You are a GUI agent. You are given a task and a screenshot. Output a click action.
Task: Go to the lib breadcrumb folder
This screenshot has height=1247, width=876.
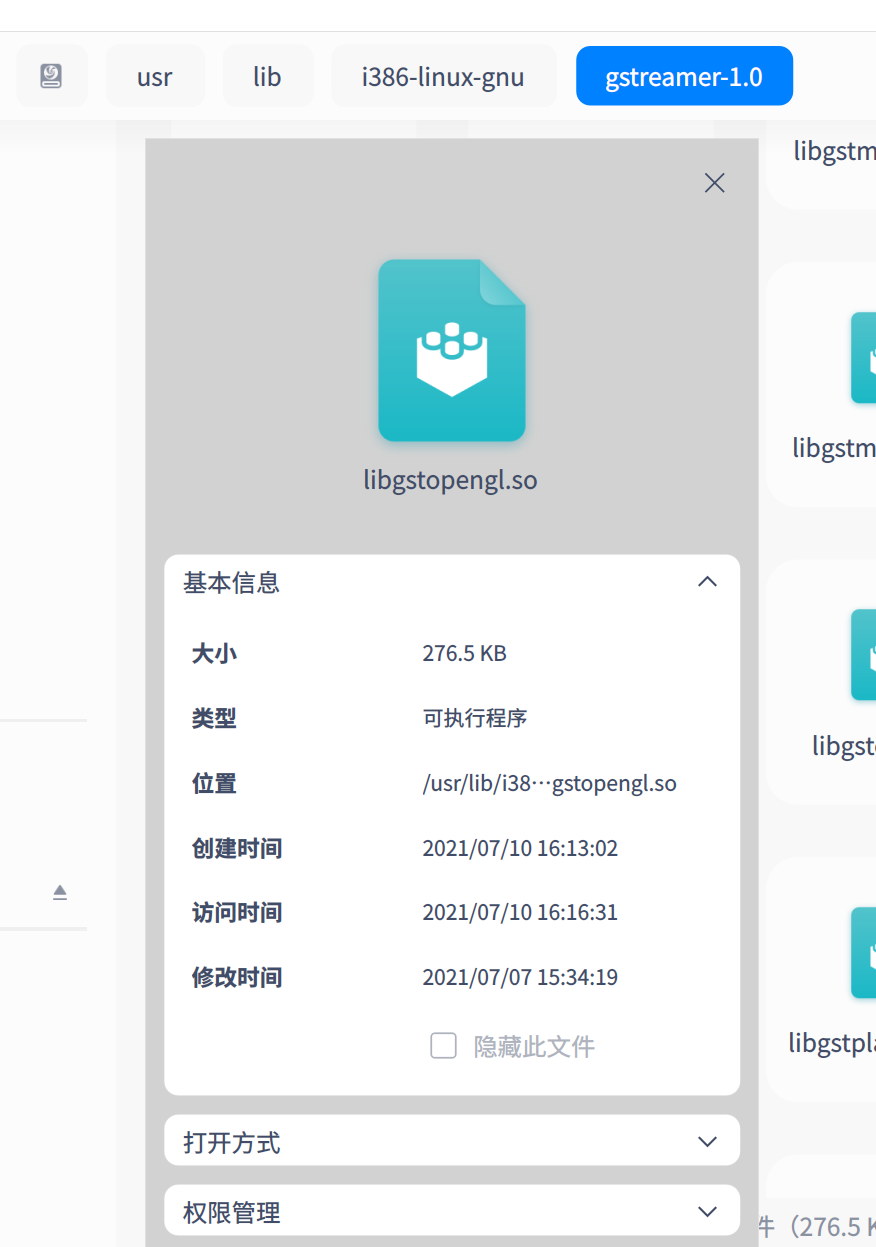click(267, 76)
